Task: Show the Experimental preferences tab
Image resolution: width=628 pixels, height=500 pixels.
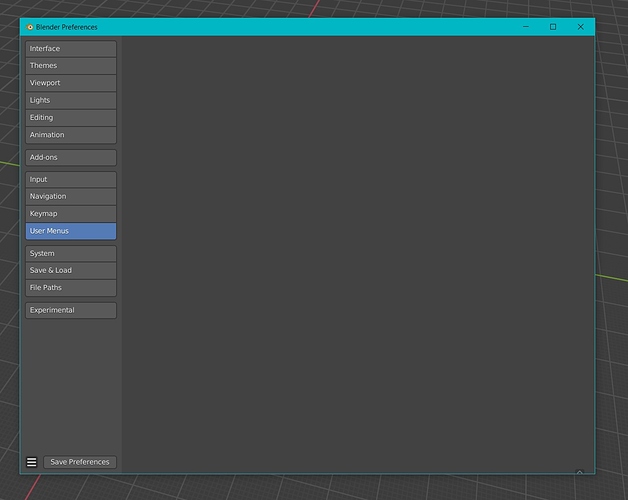Action: 71,310
